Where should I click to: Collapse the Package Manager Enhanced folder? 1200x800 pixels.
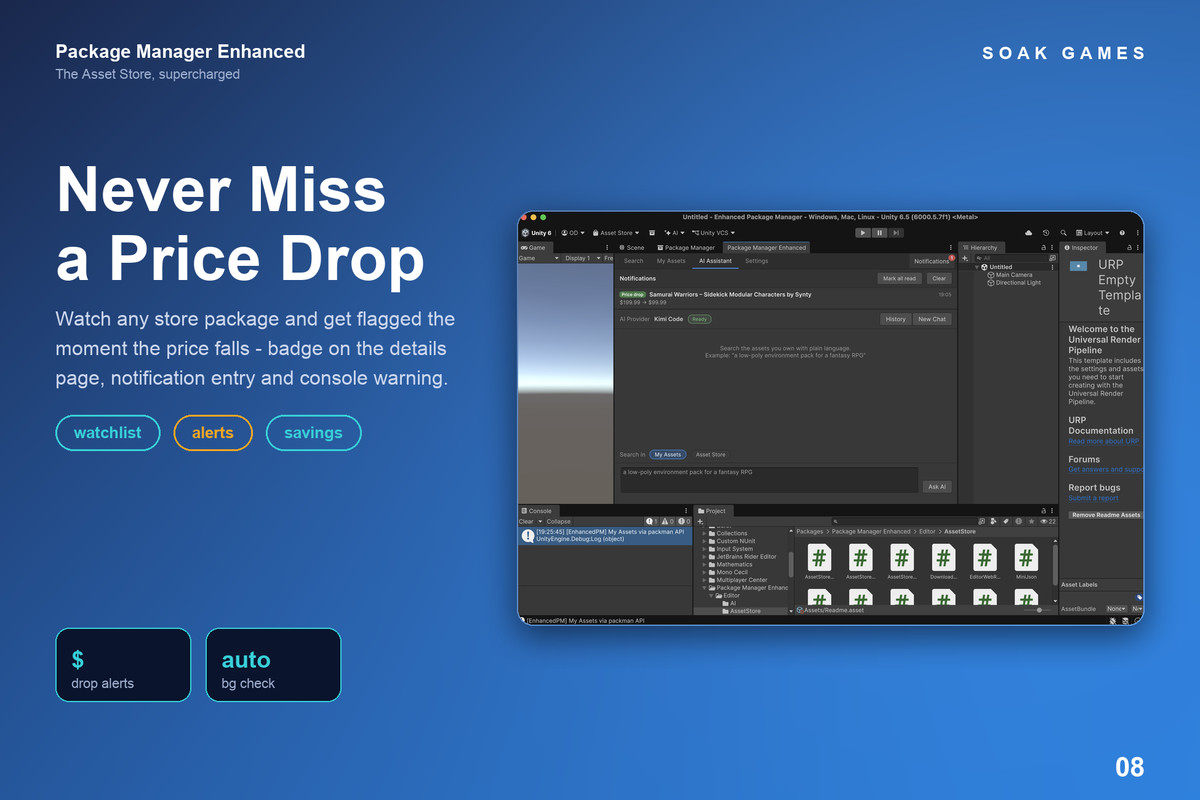[704, 588]
